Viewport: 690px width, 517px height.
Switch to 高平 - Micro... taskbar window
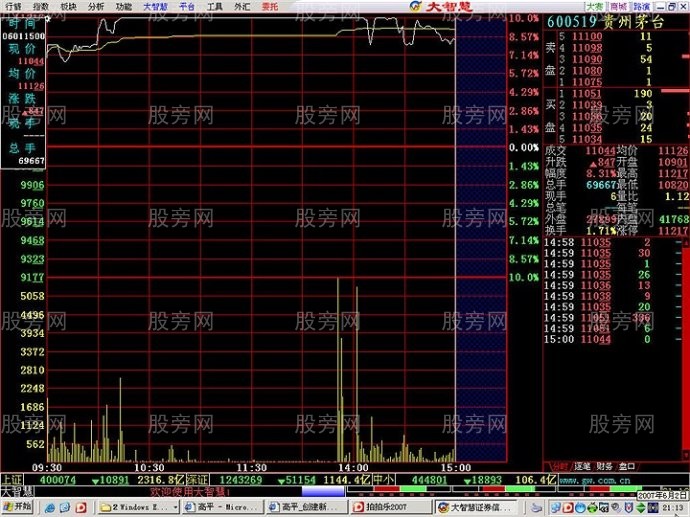point(223,507)
